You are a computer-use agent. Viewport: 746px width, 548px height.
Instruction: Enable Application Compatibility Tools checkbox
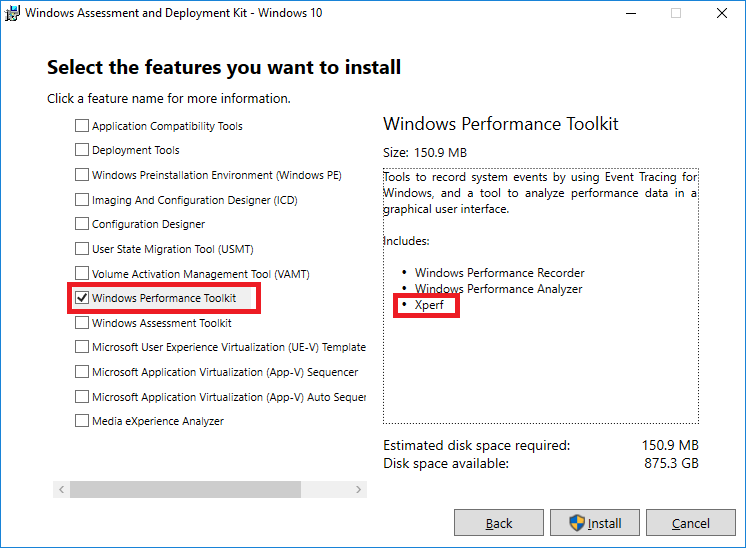click(82, 126)
